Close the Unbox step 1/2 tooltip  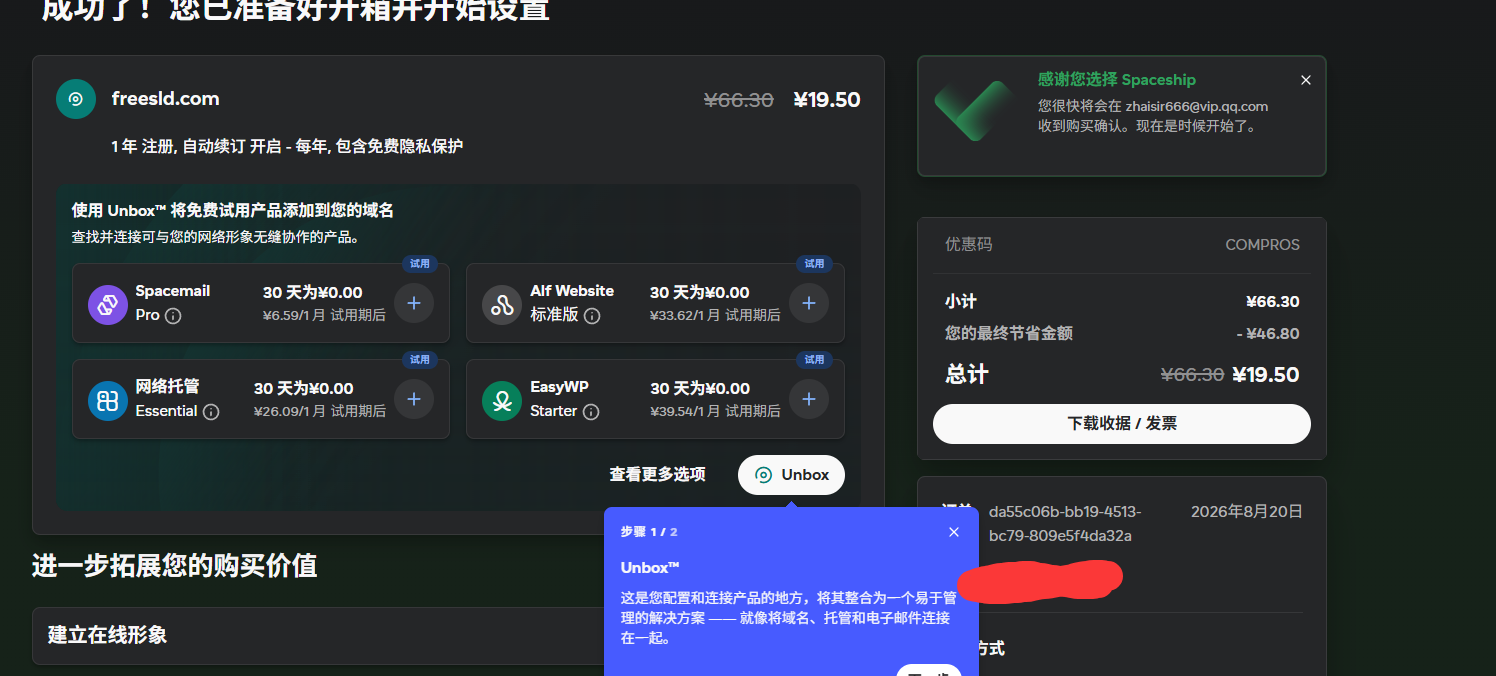click(954, 532)
